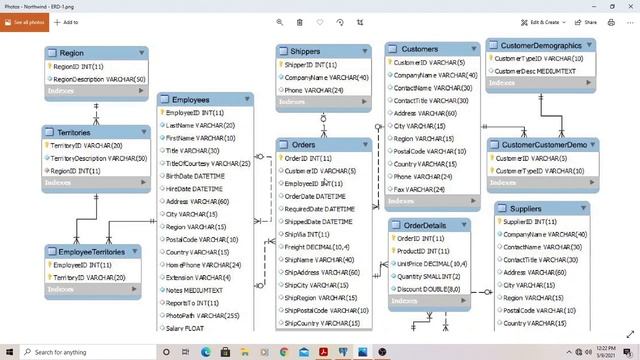Open Adobe Acrobat on the taskbar
640x360 pixels.
(323, 352)
